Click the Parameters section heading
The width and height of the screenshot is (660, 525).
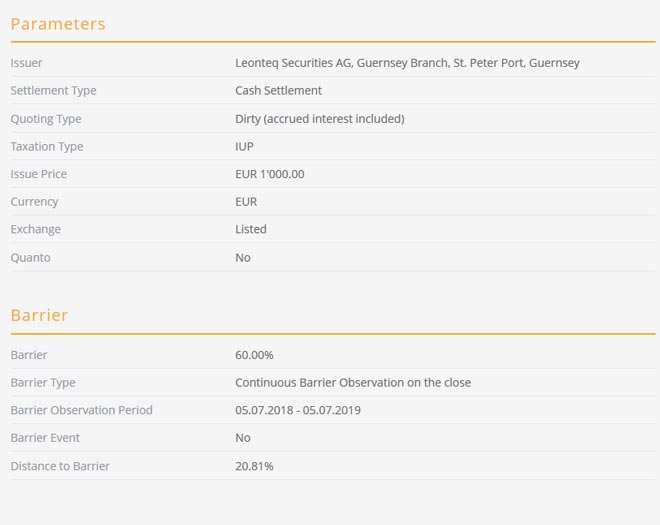click(x=57, y=24)
